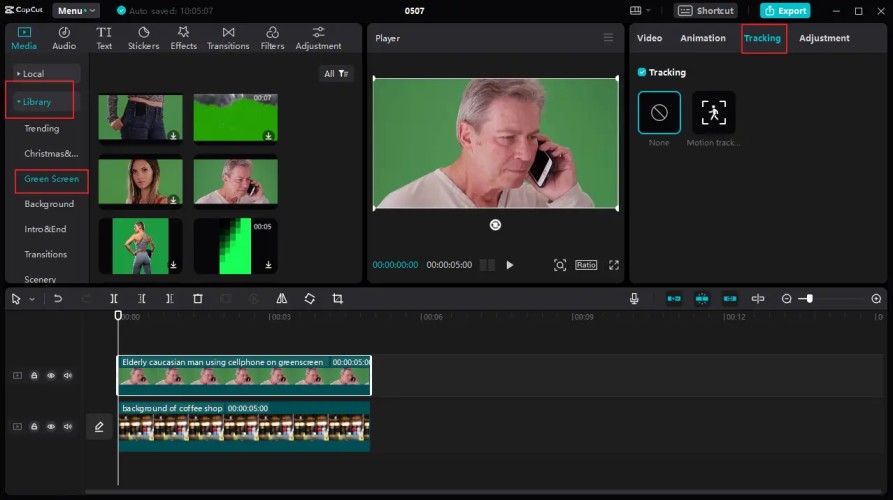Open the selection tool dropdown arrow
Viewport: 893px width, 500px height.
click(32, 299)
